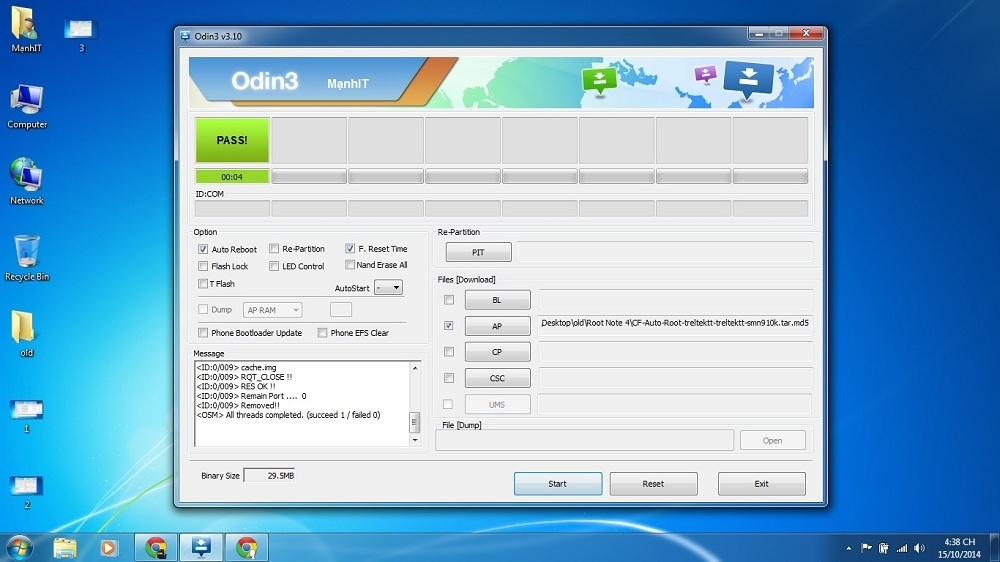Image resolution: width=1000 pixels, height=562 pixels.
Task: Launch Windows Media Player from taskbar
Action: coord(108,547)
